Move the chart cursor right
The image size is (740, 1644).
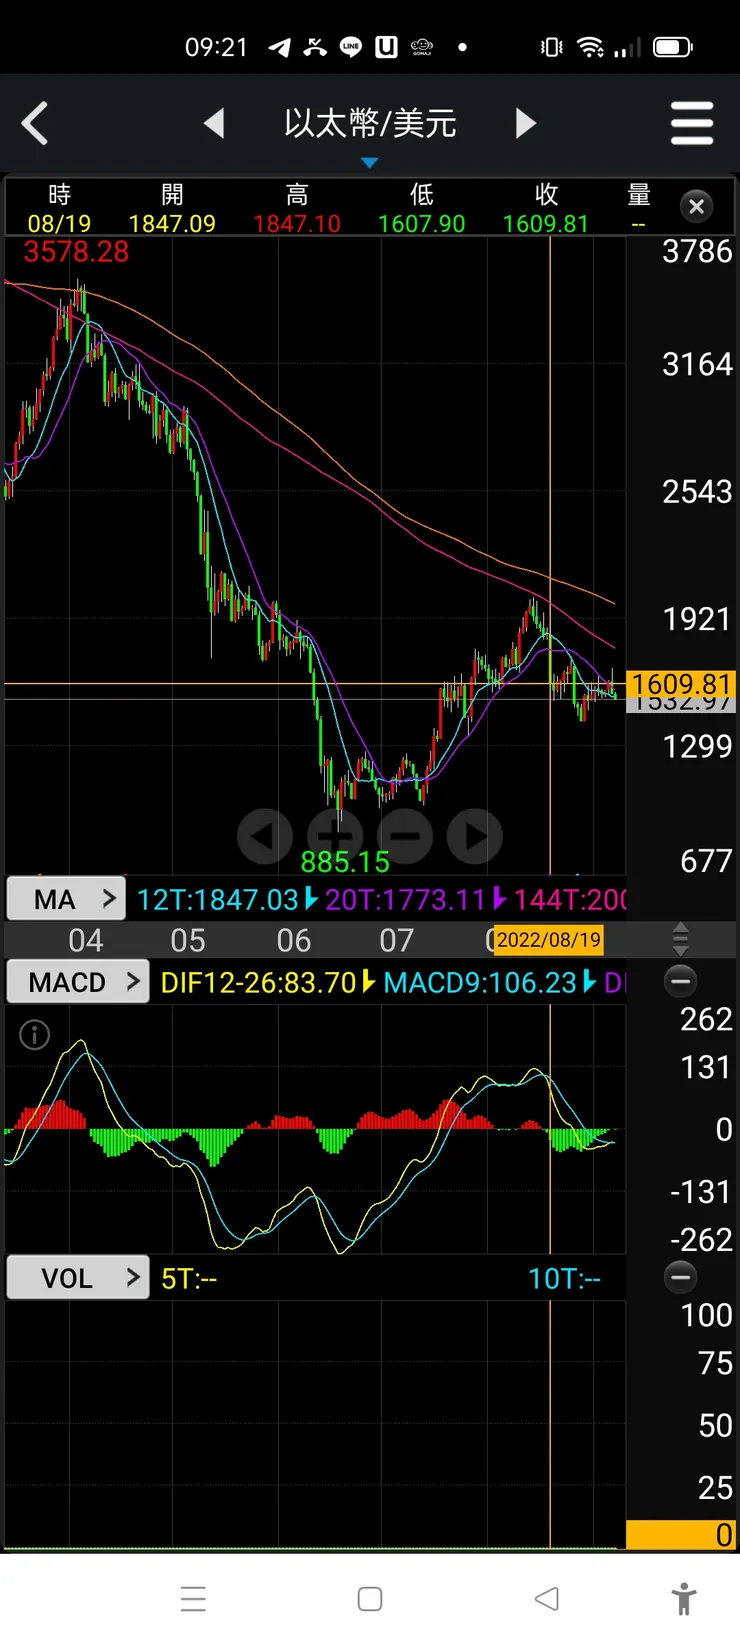pyautogui.click(x=475, y=836)
